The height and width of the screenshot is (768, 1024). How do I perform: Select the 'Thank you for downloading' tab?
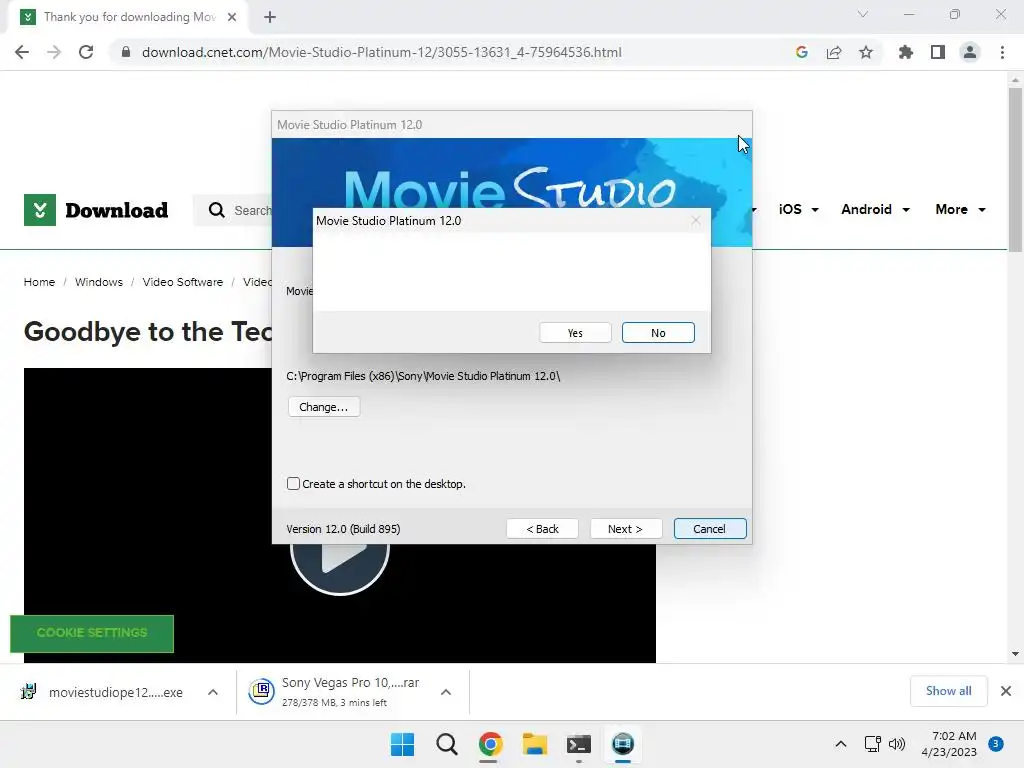(x=127, y=17)
